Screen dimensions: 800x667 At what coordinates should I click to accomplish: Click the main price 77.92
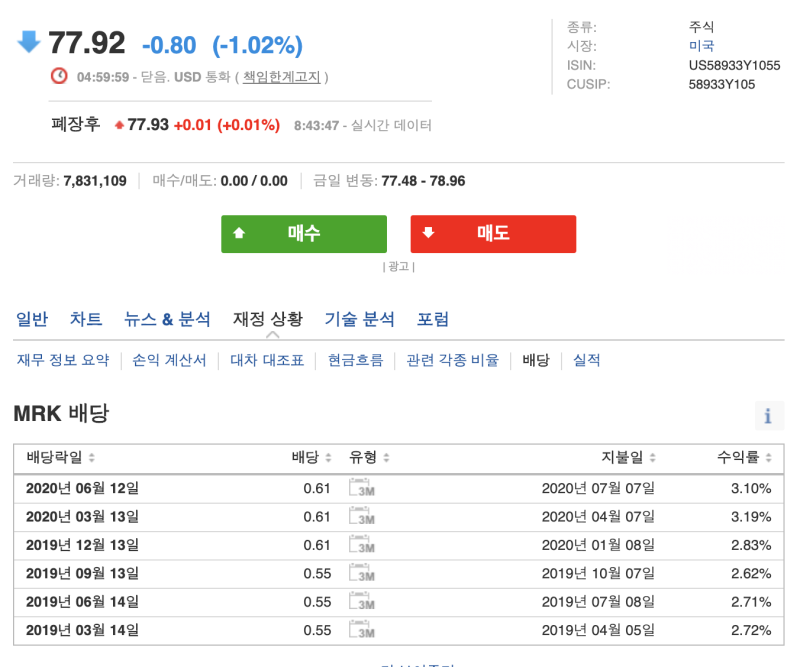[87, 42]
